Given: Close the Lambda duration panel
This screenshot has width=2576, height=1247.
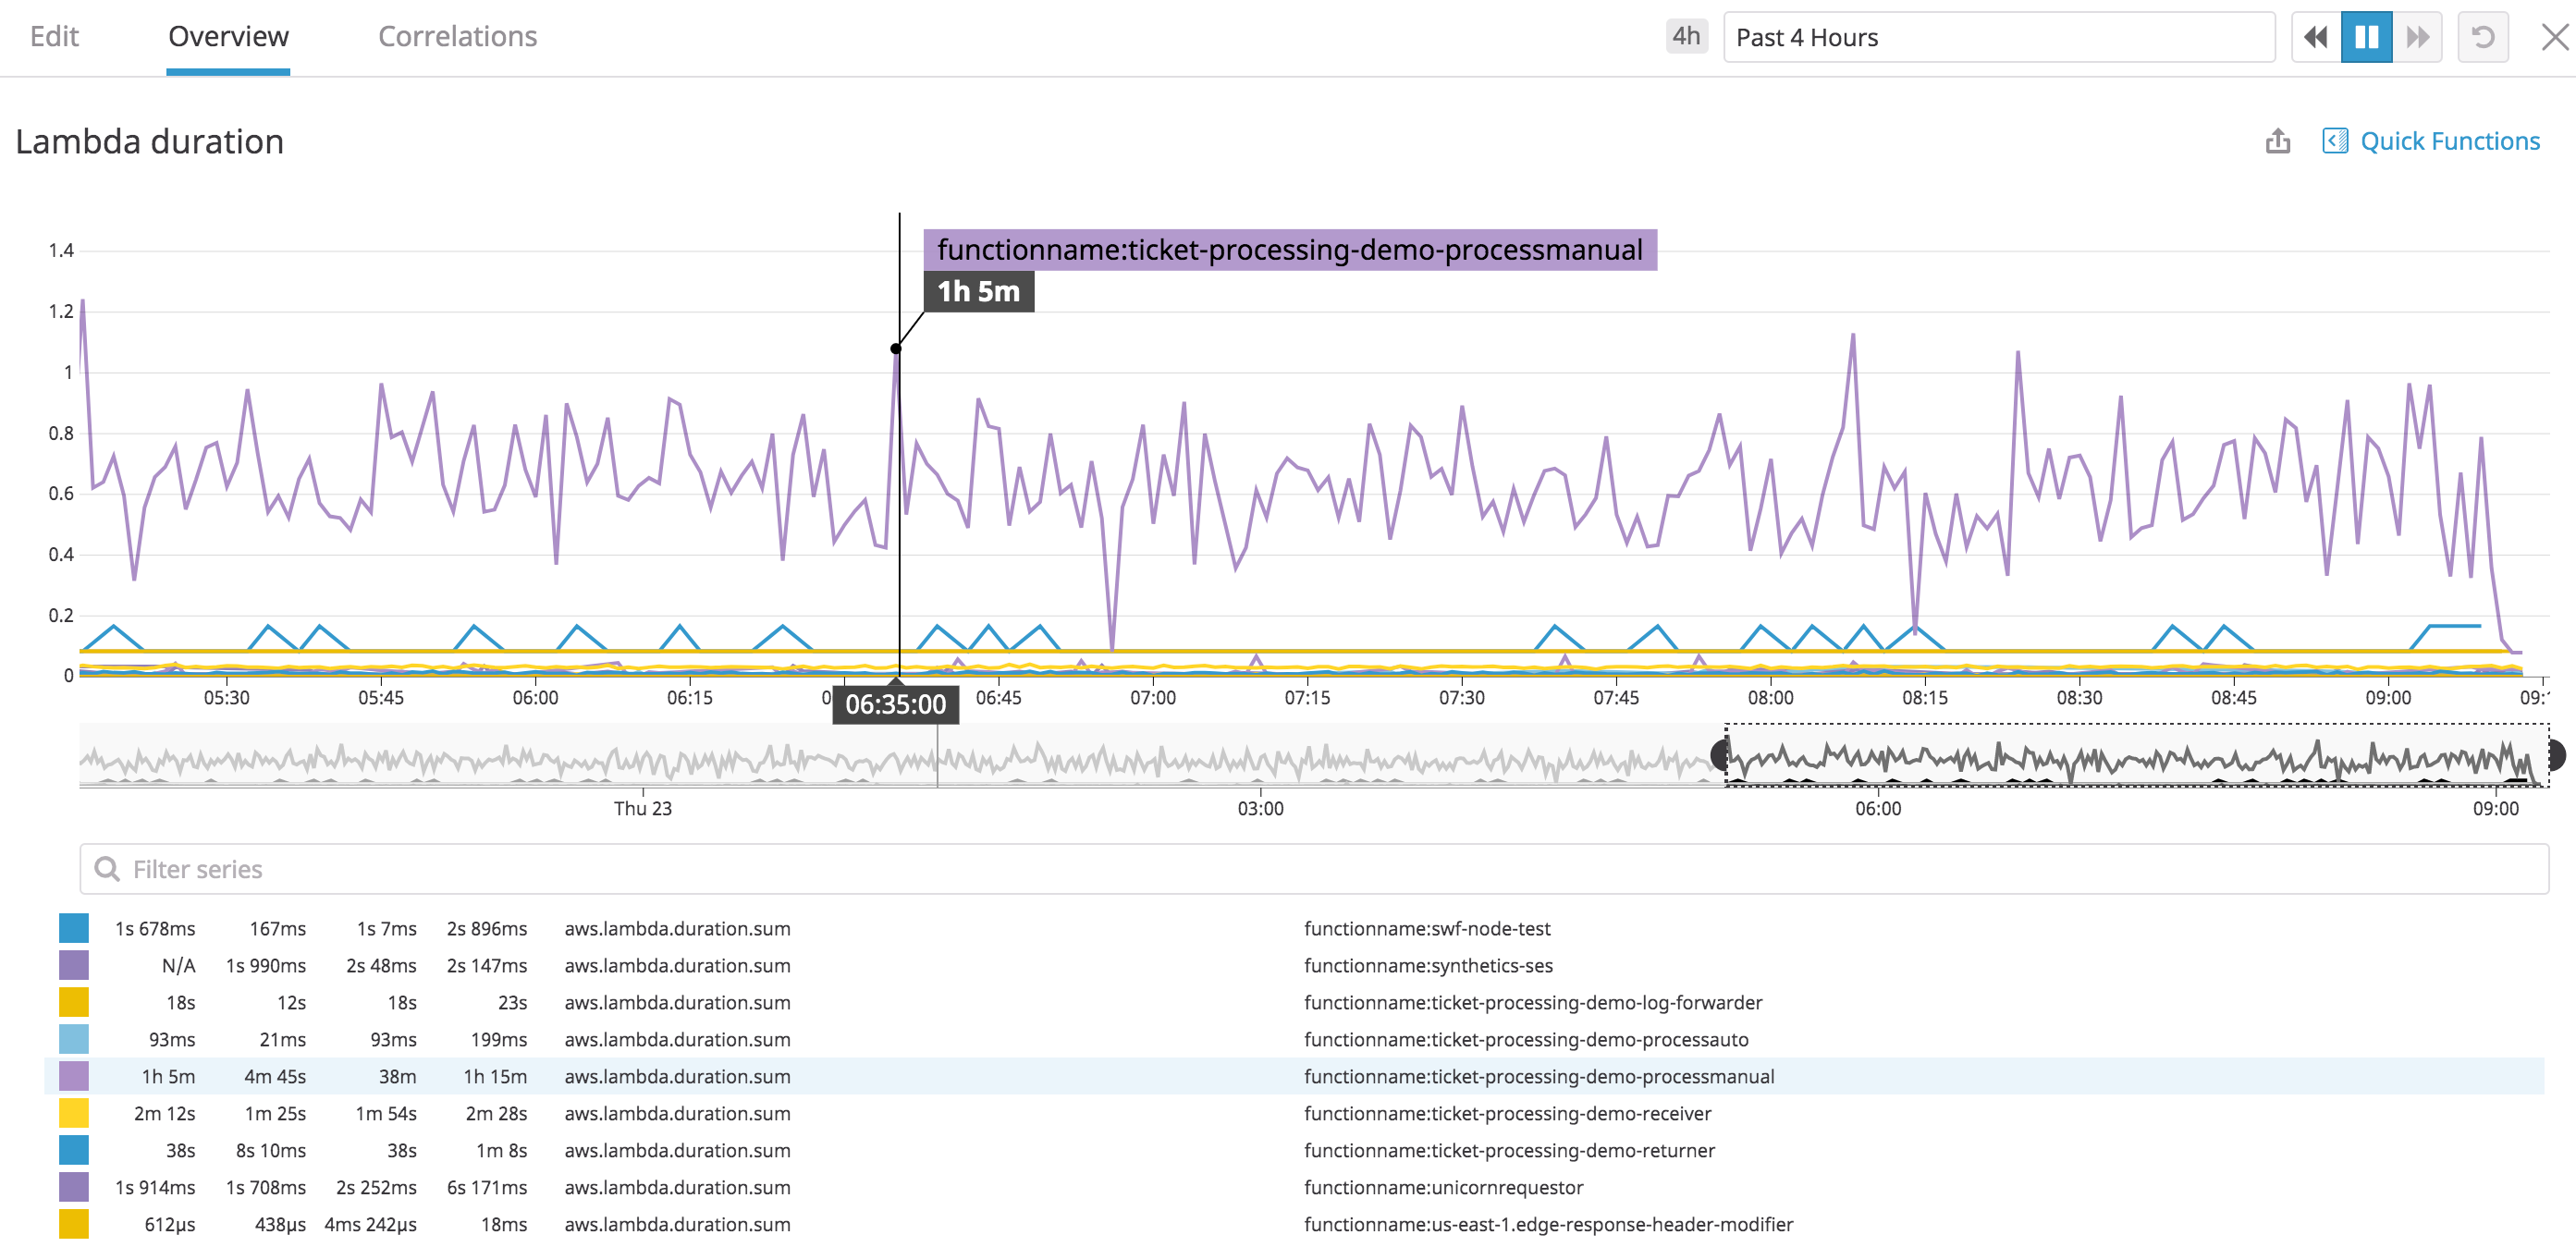Looking at the screenshot, I should (2556, 37).
